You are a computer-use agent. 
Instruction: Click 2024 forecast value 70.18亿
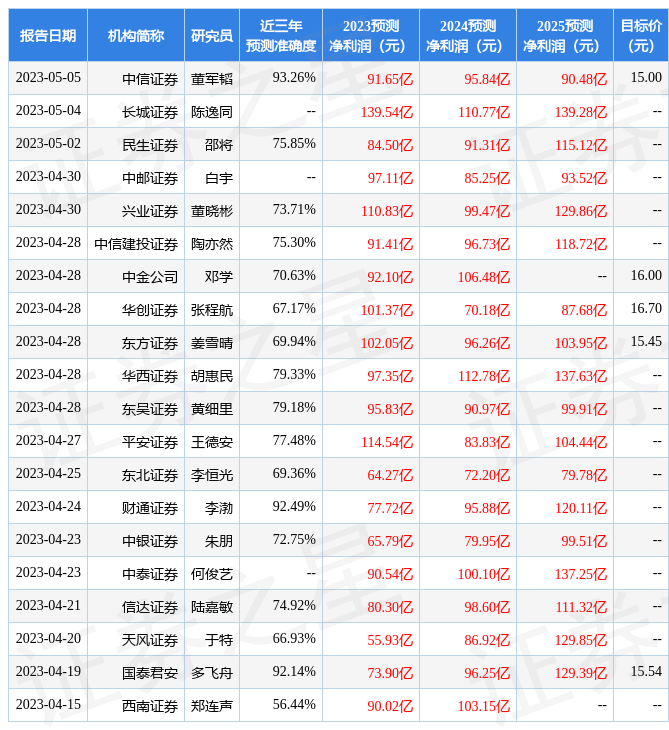[x=487, y=310]
